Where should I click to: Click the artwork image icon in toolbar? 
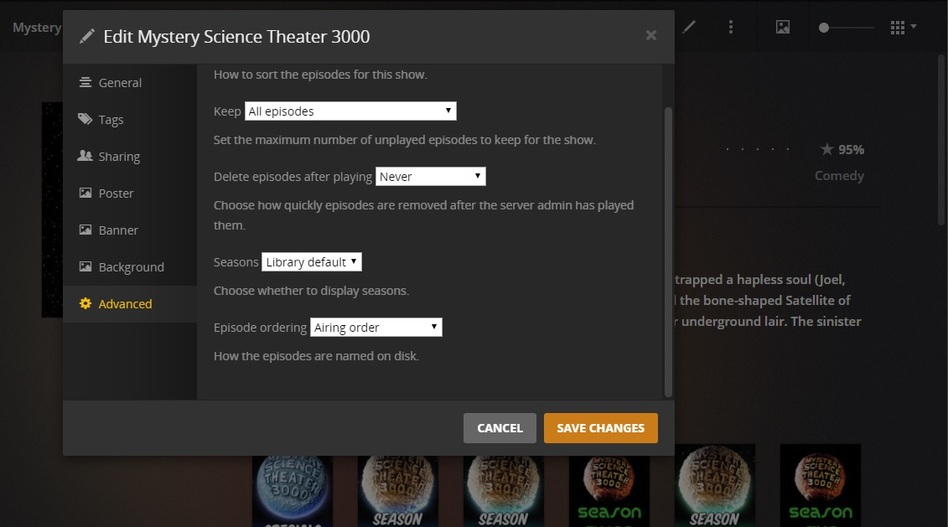[783, 27]
